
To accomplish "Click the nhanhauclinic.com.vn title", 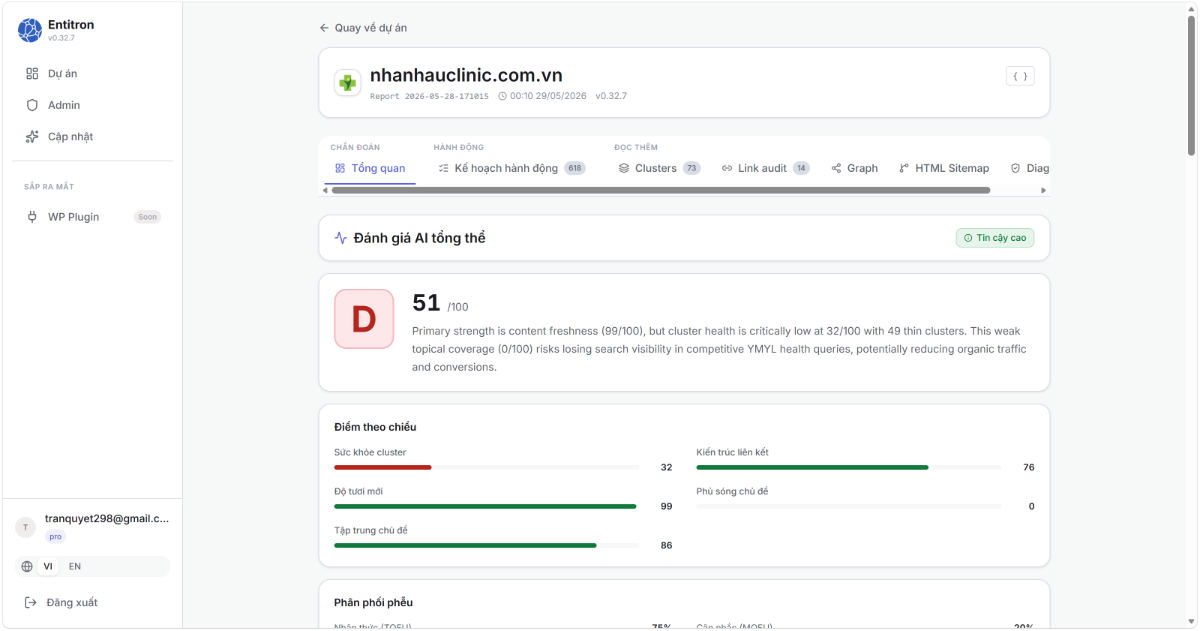I will 466,75.
